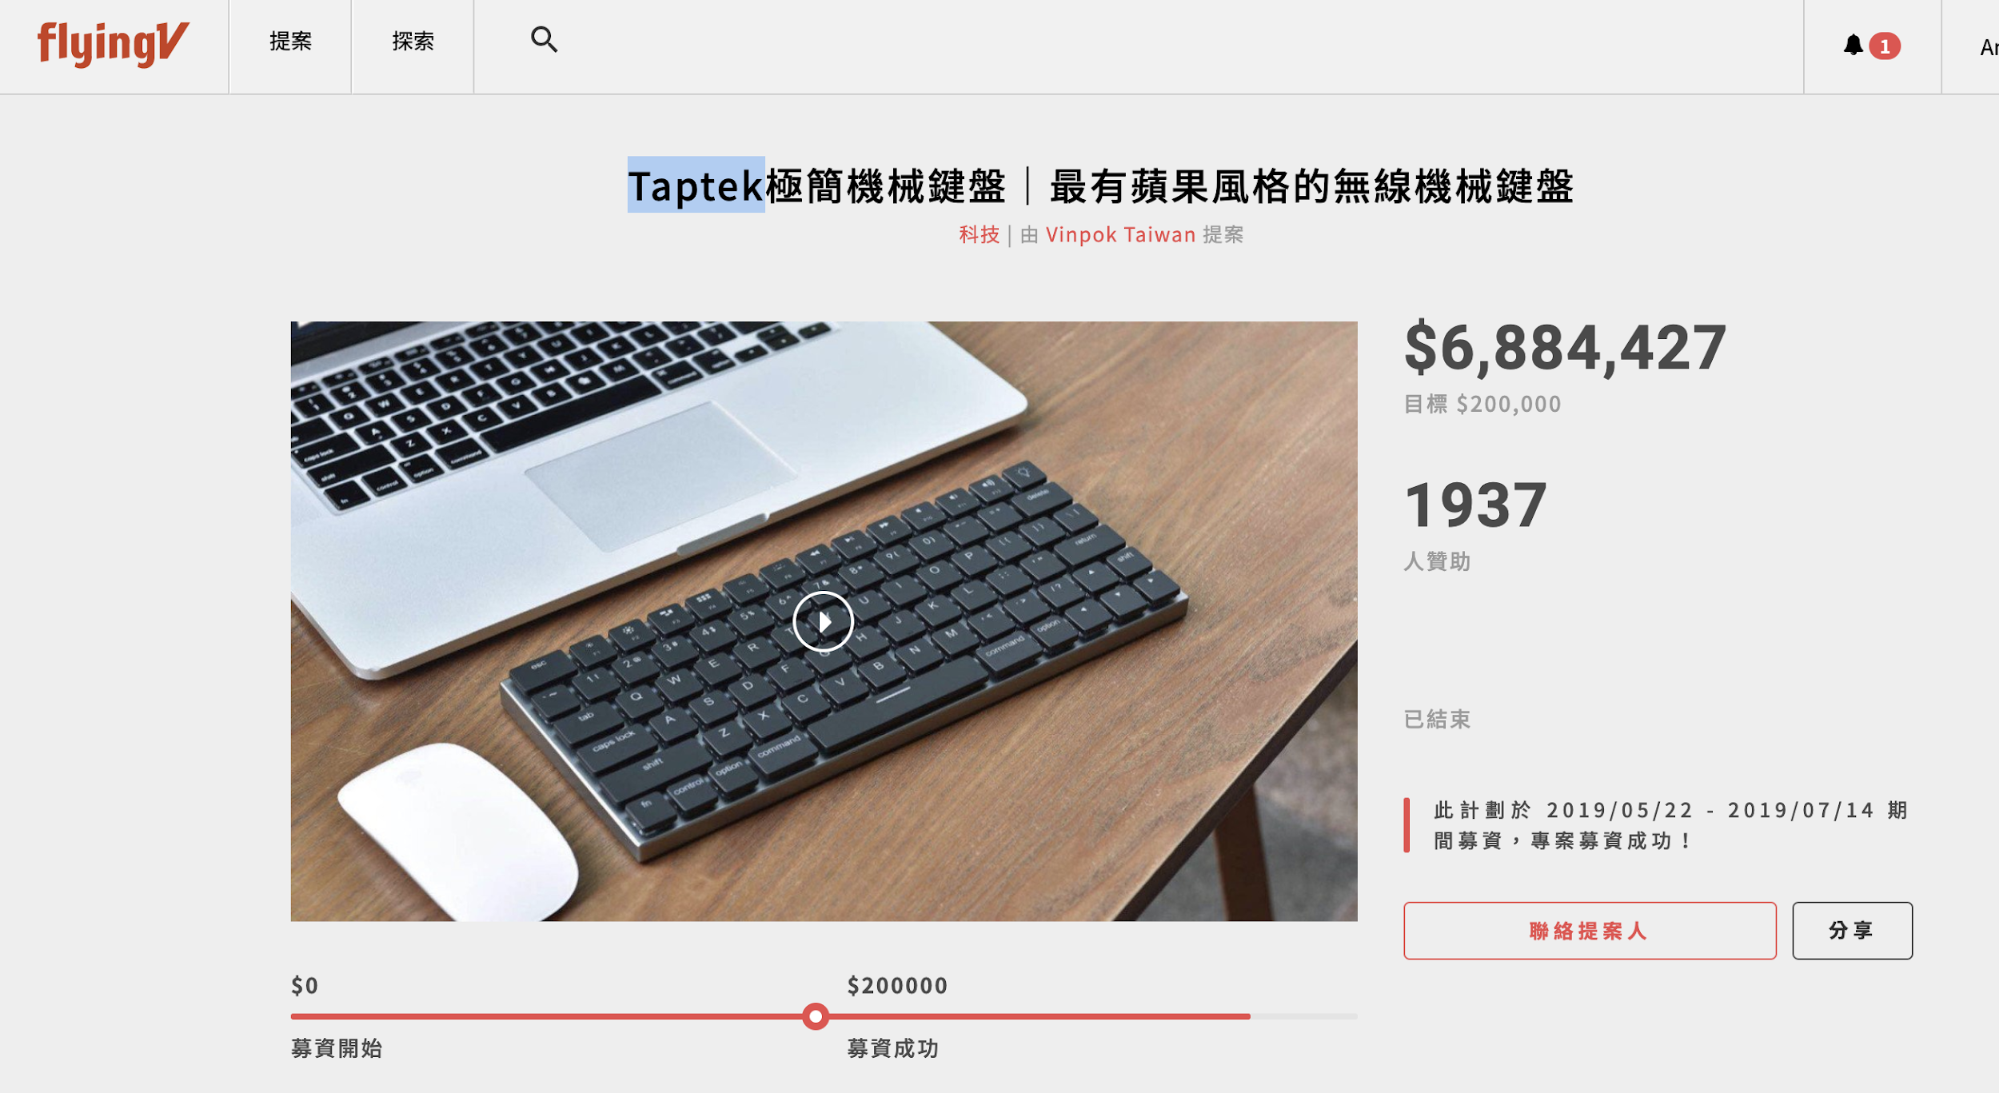The width and height of the screenshot is (1999, 1094).
Task: Click the $6,884,427 raised amount
Action: [x=1565, y=348]
